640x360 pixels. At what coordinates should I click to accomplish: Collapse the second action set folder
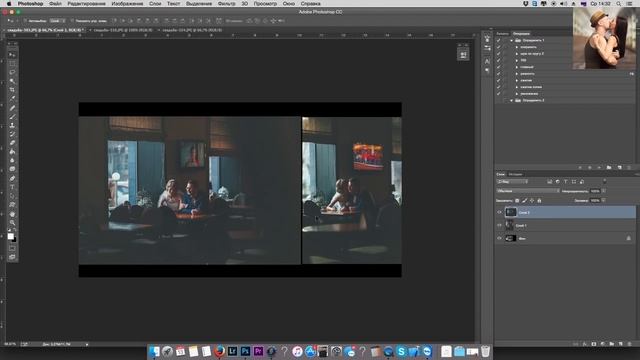(x=511, y=100)
